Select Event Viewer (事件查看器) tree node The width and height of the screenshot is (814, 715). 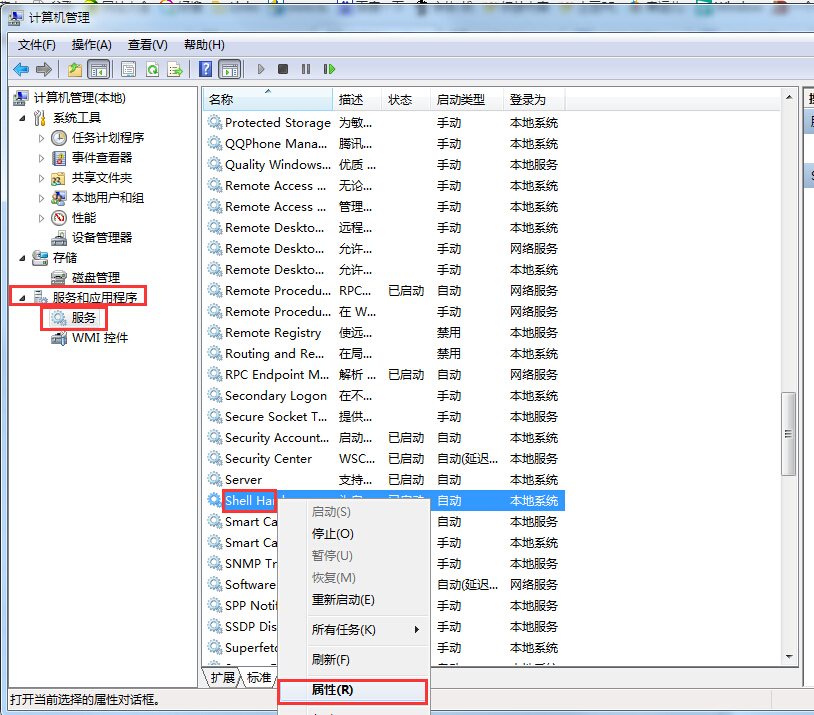(x=102, y=157)
